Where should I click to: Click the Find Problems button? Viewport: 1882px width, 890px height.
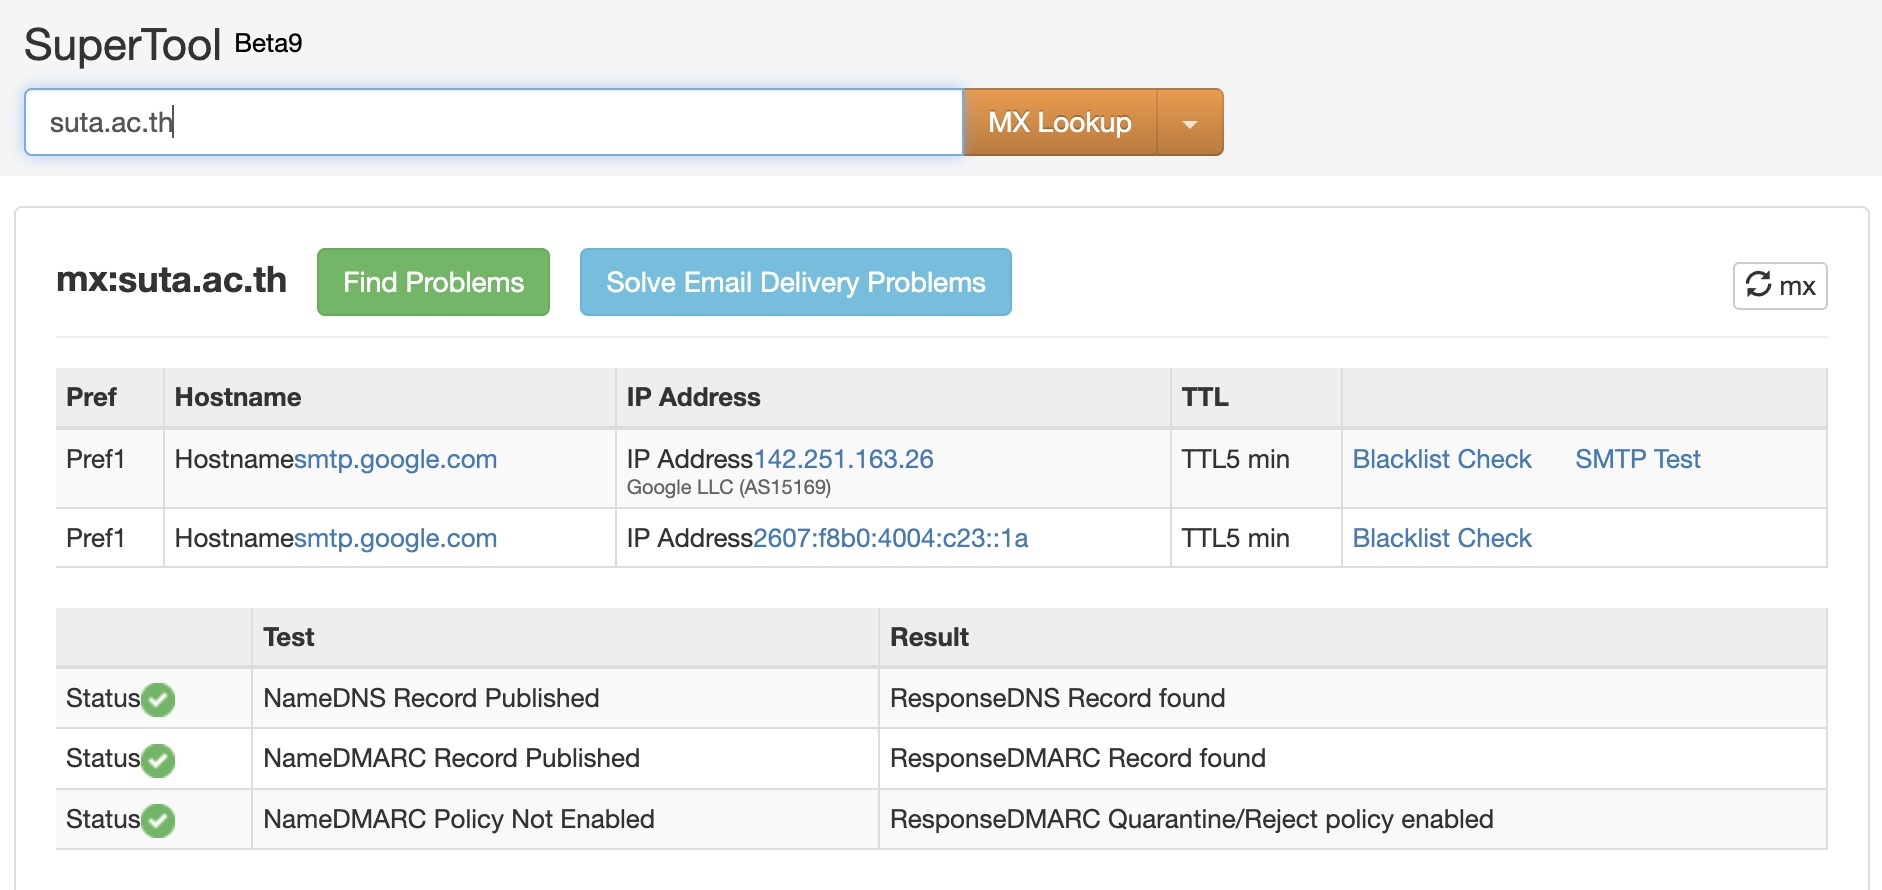tap(433, 282)
